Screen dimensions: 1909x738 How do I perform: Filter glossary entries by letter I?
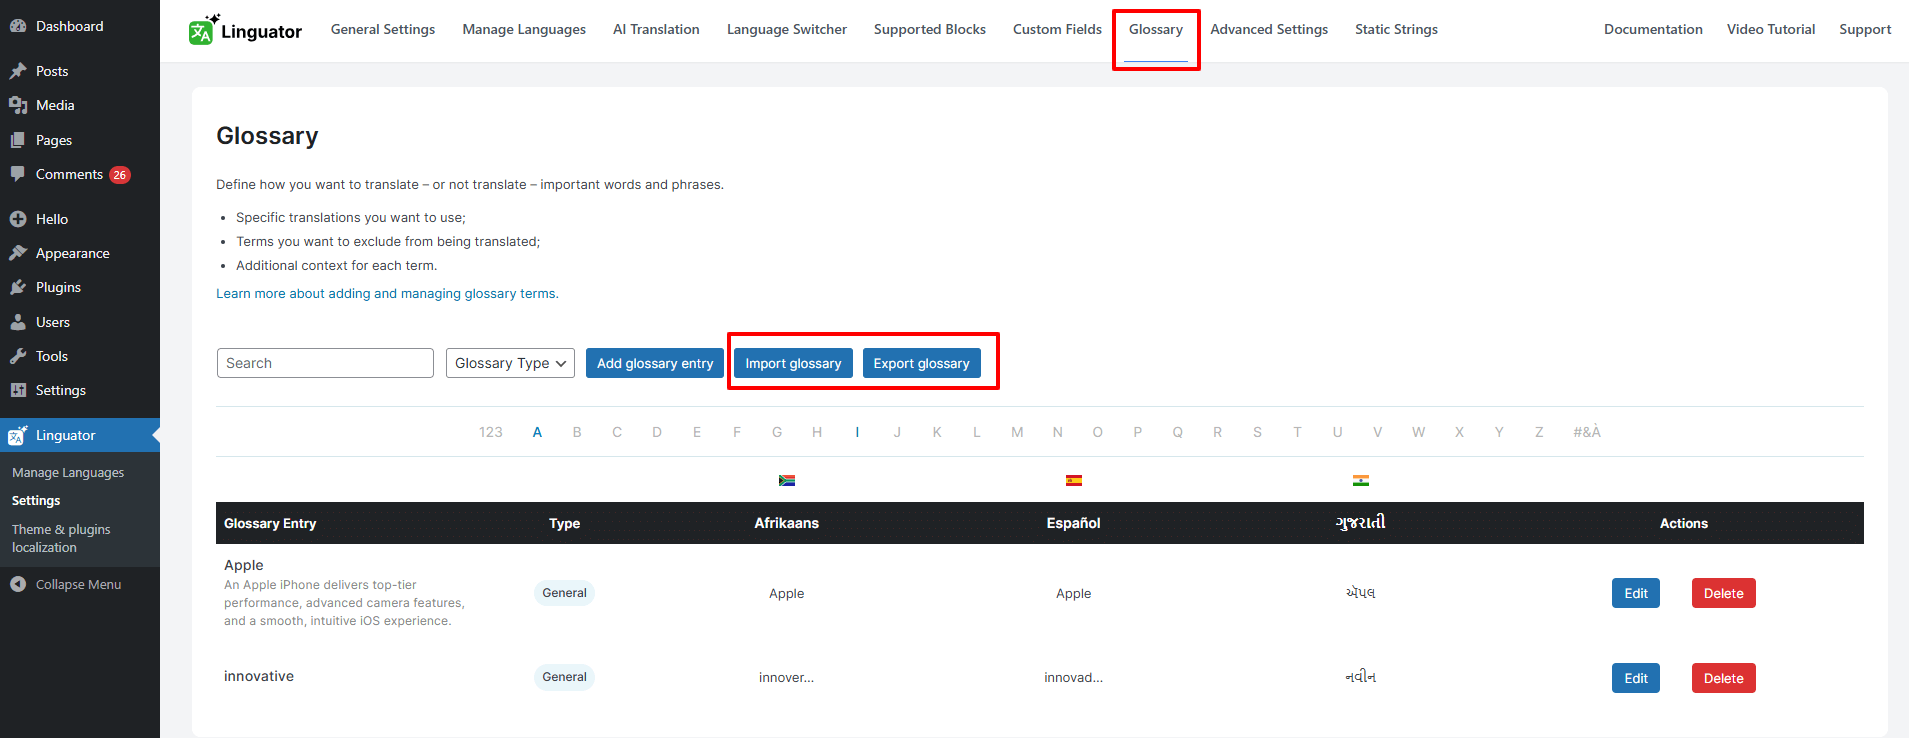pos(857,432)
